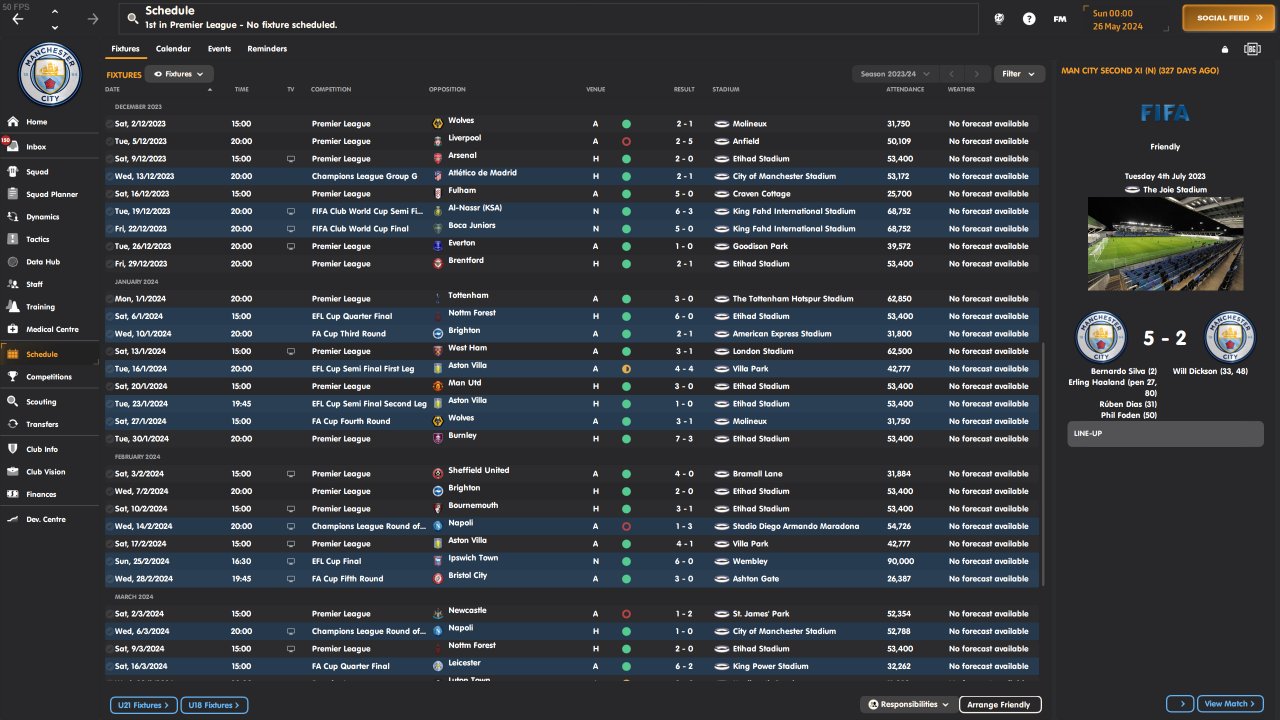Open the Medical Centre
Screen dimensions: 1280x720
click(52, 329)
